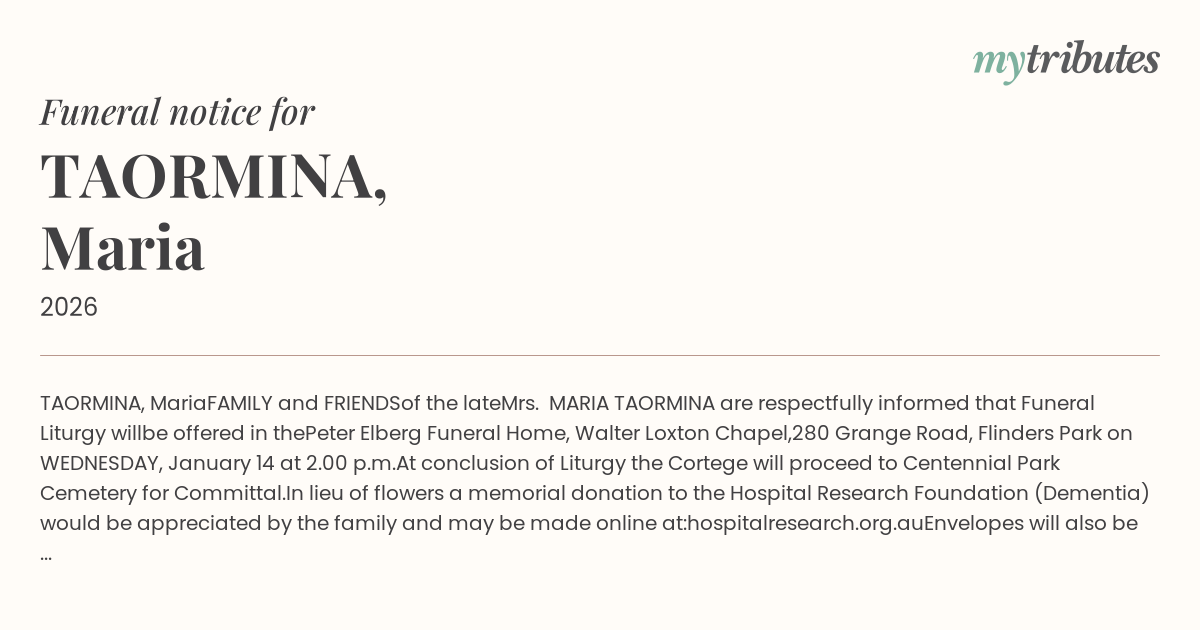Click the horizontal divider line
Image resolution: width=1200 pixels, height=630 pixels.
[600, 355]
